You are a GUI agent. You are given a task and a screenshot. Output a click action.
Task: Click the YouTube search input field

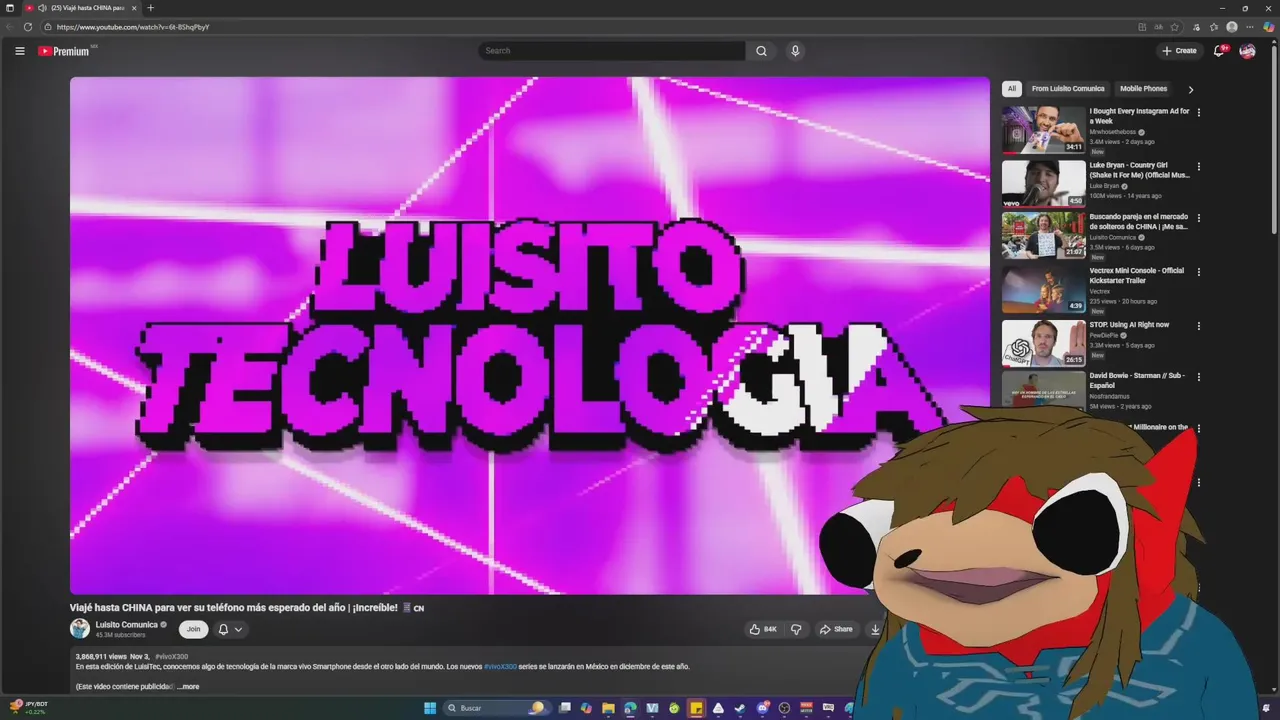pos(612,51)
